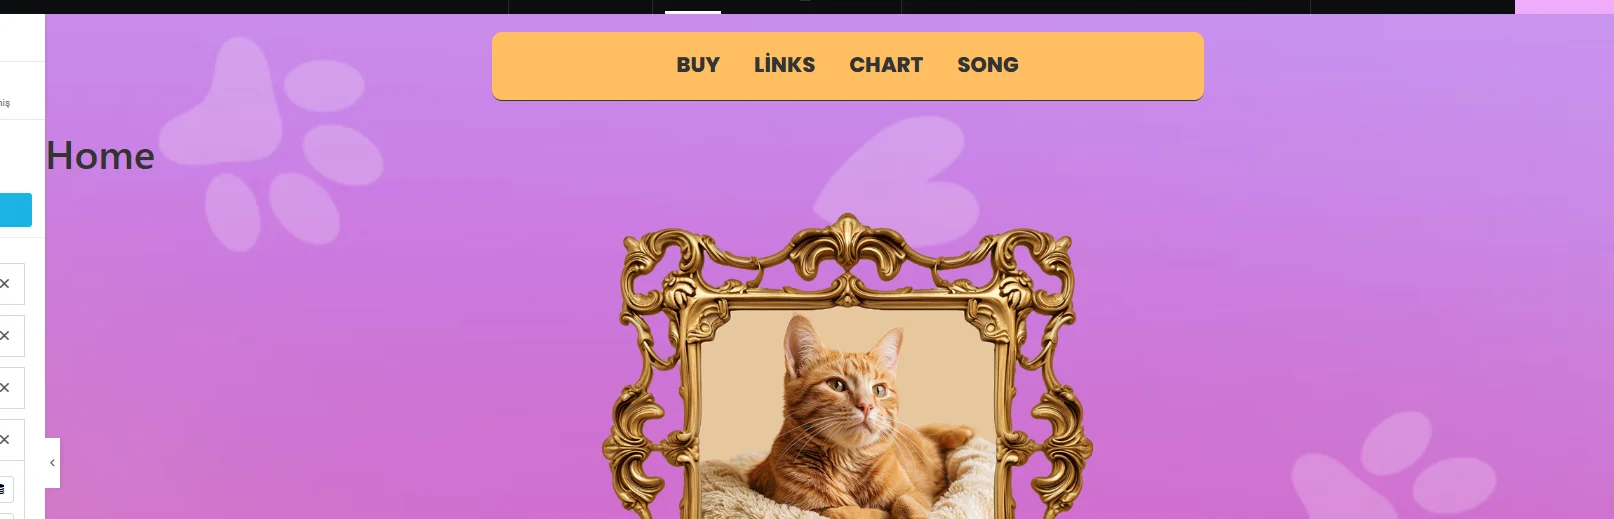Open the BUY menu item
Image resolution: width=1614 pixels, height=519 pixels.
click(698, 65)
